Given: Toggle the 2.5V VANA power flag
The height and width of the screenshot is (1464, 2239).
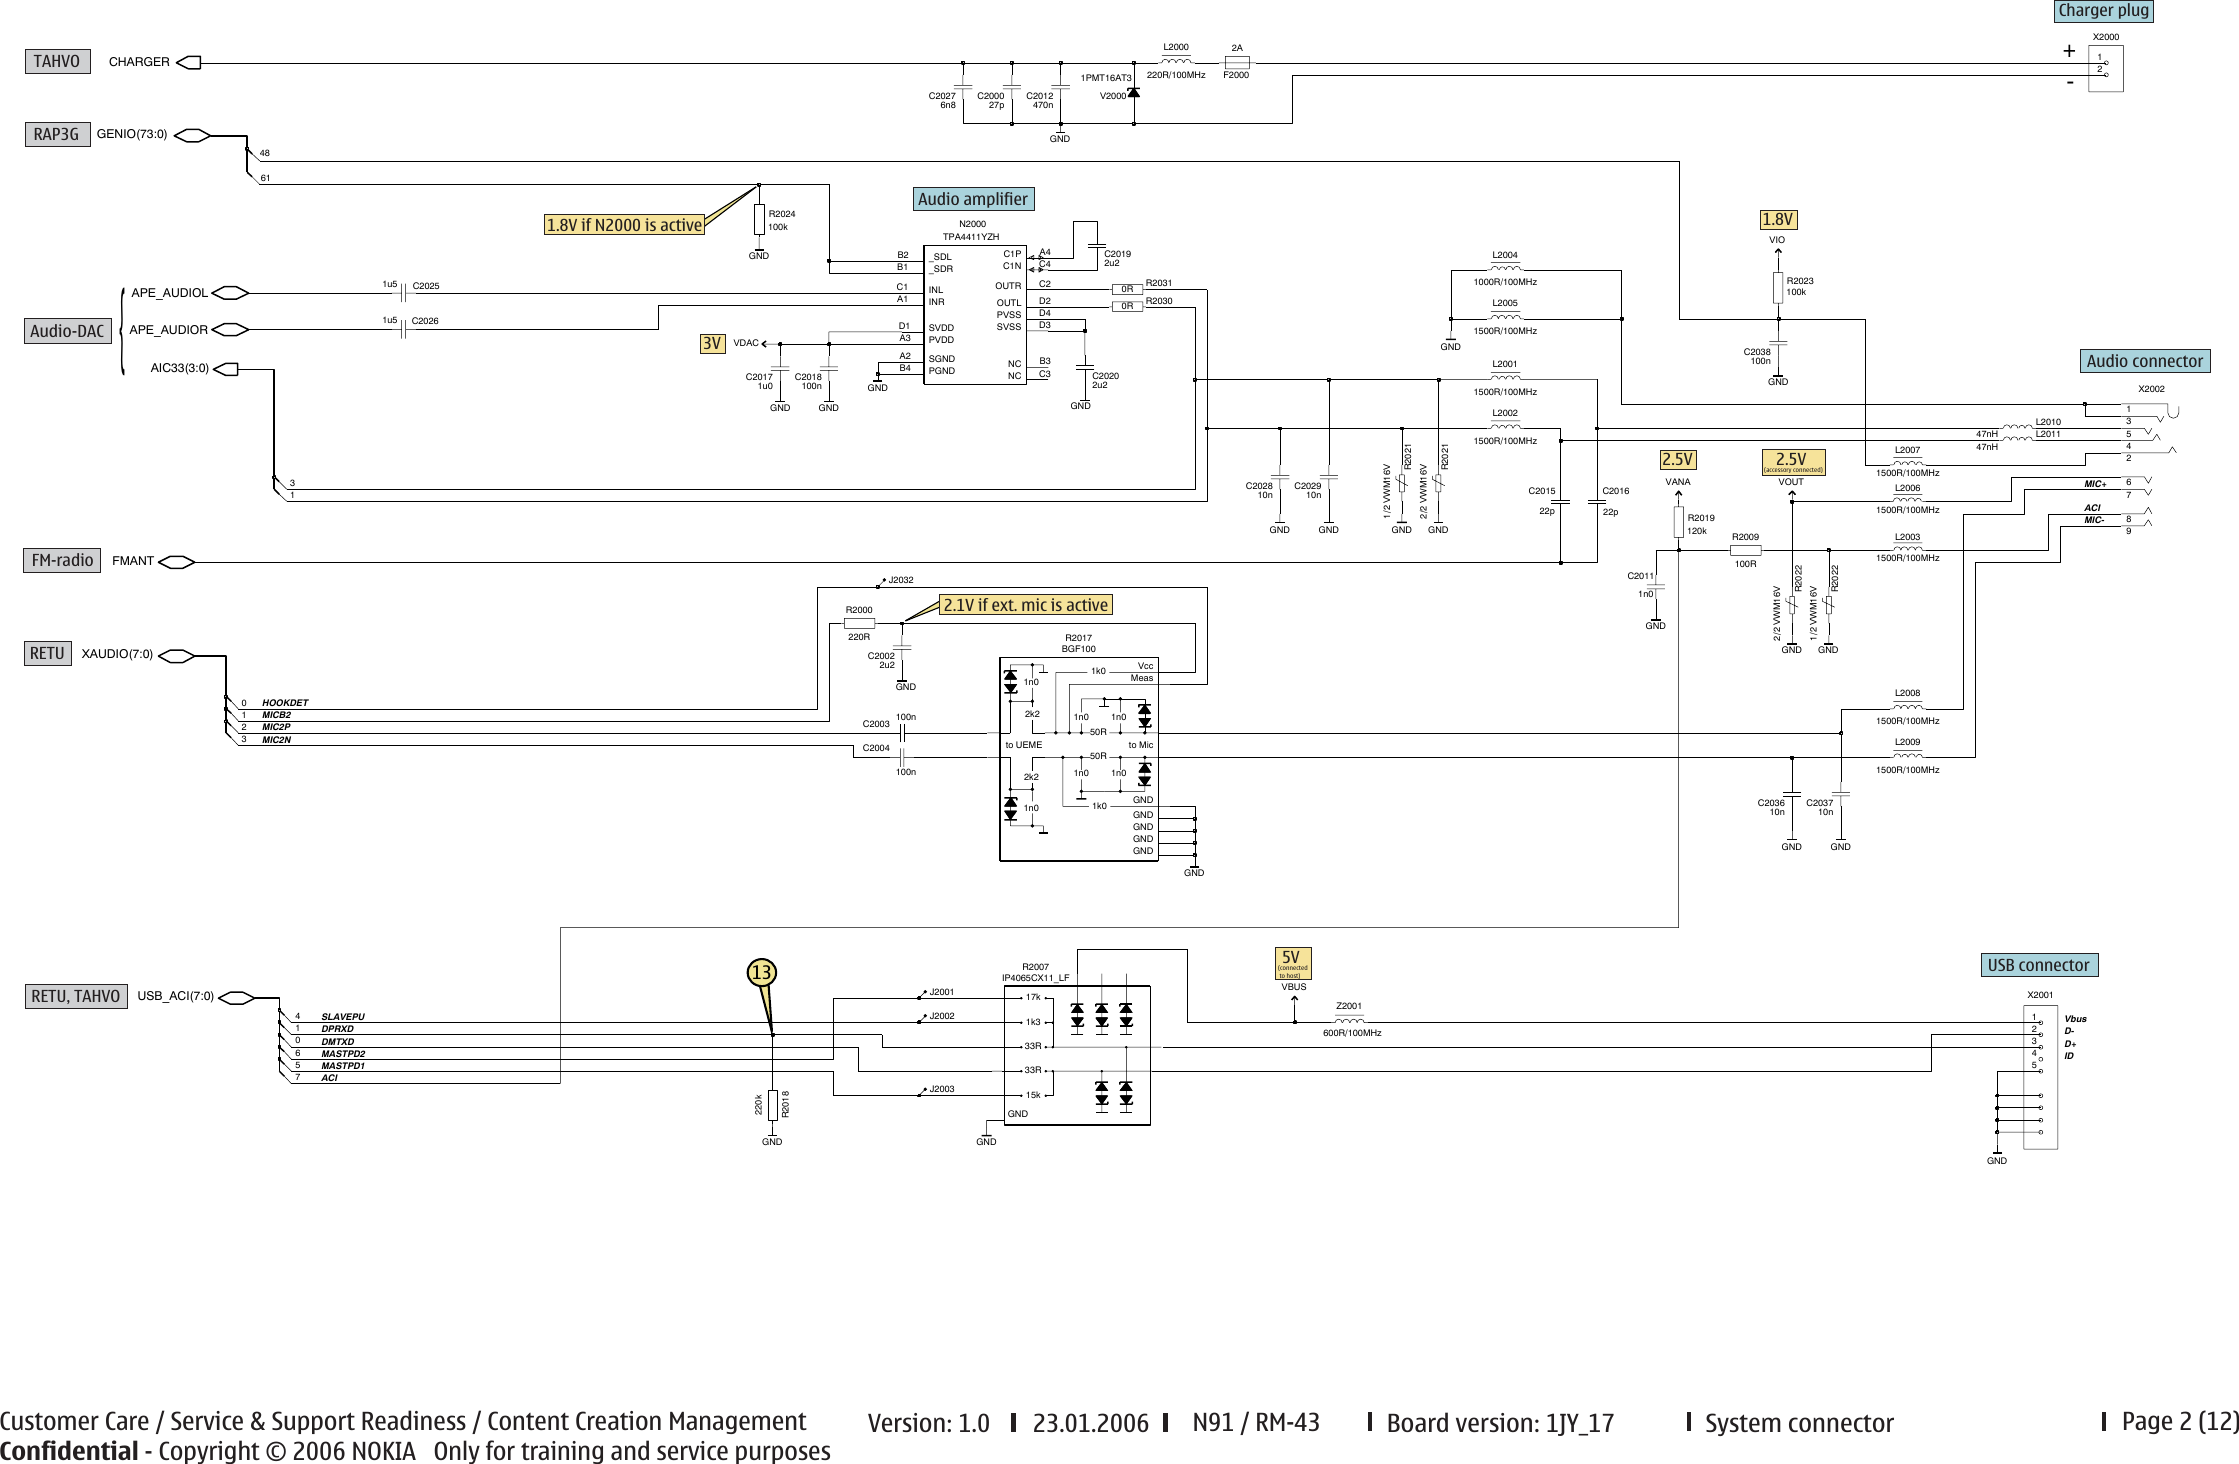Looking at the screenshot, I should tap(1679, 460).
